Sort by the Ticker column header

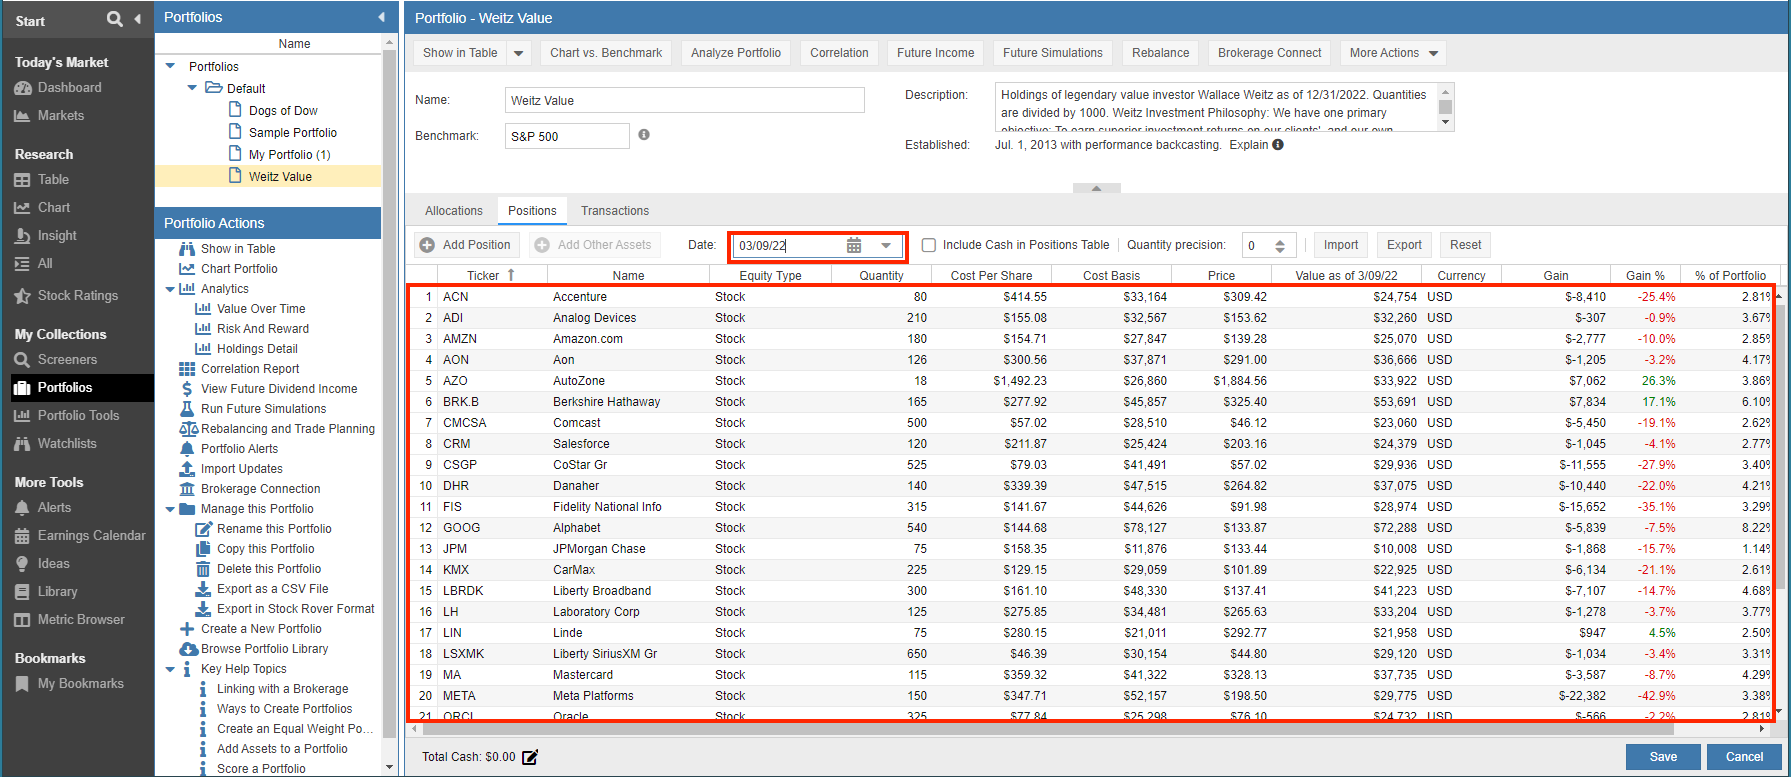tap(490, 276)
